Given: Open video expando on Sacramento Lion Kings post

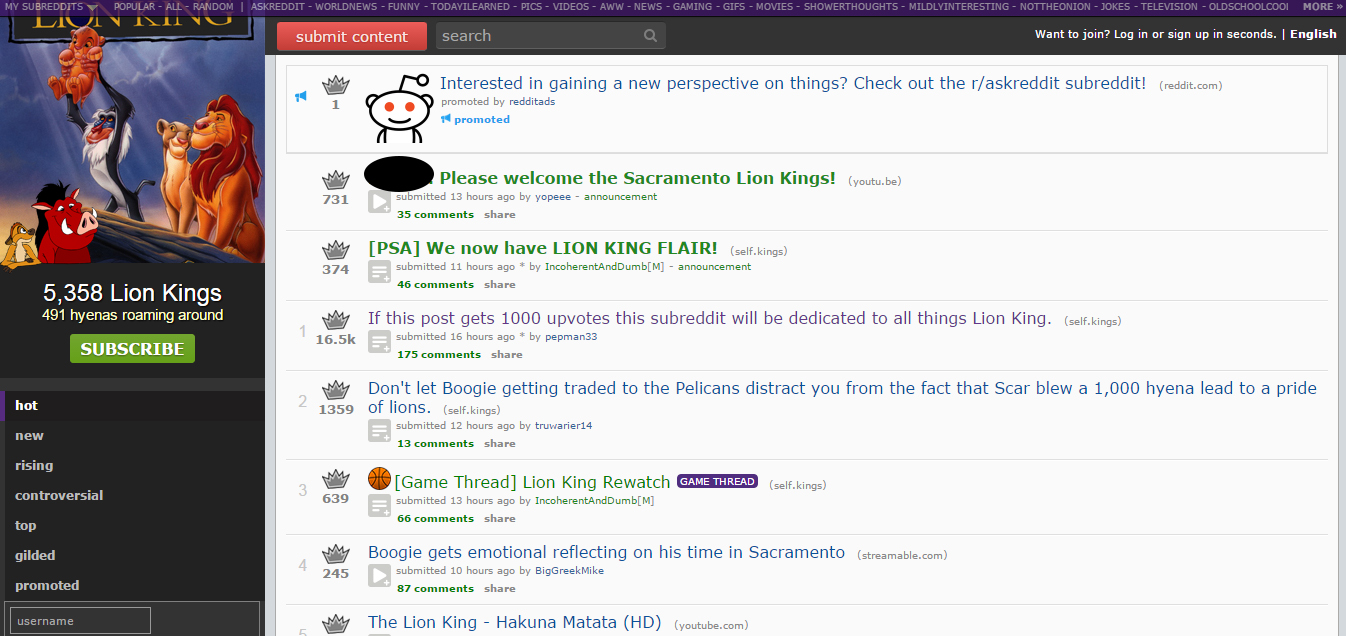Looking at the screenshot, I should (x=379, y=202).
